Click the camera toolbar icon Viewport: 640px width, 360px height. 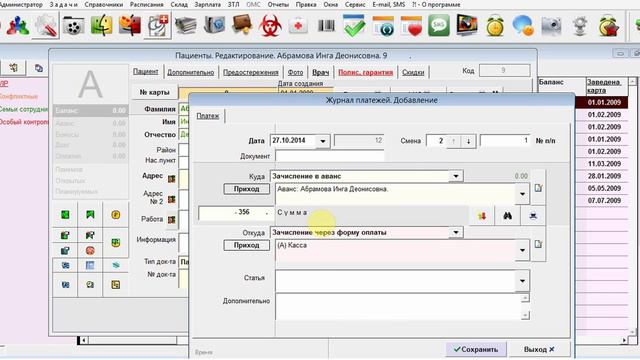tap(551, 26)
